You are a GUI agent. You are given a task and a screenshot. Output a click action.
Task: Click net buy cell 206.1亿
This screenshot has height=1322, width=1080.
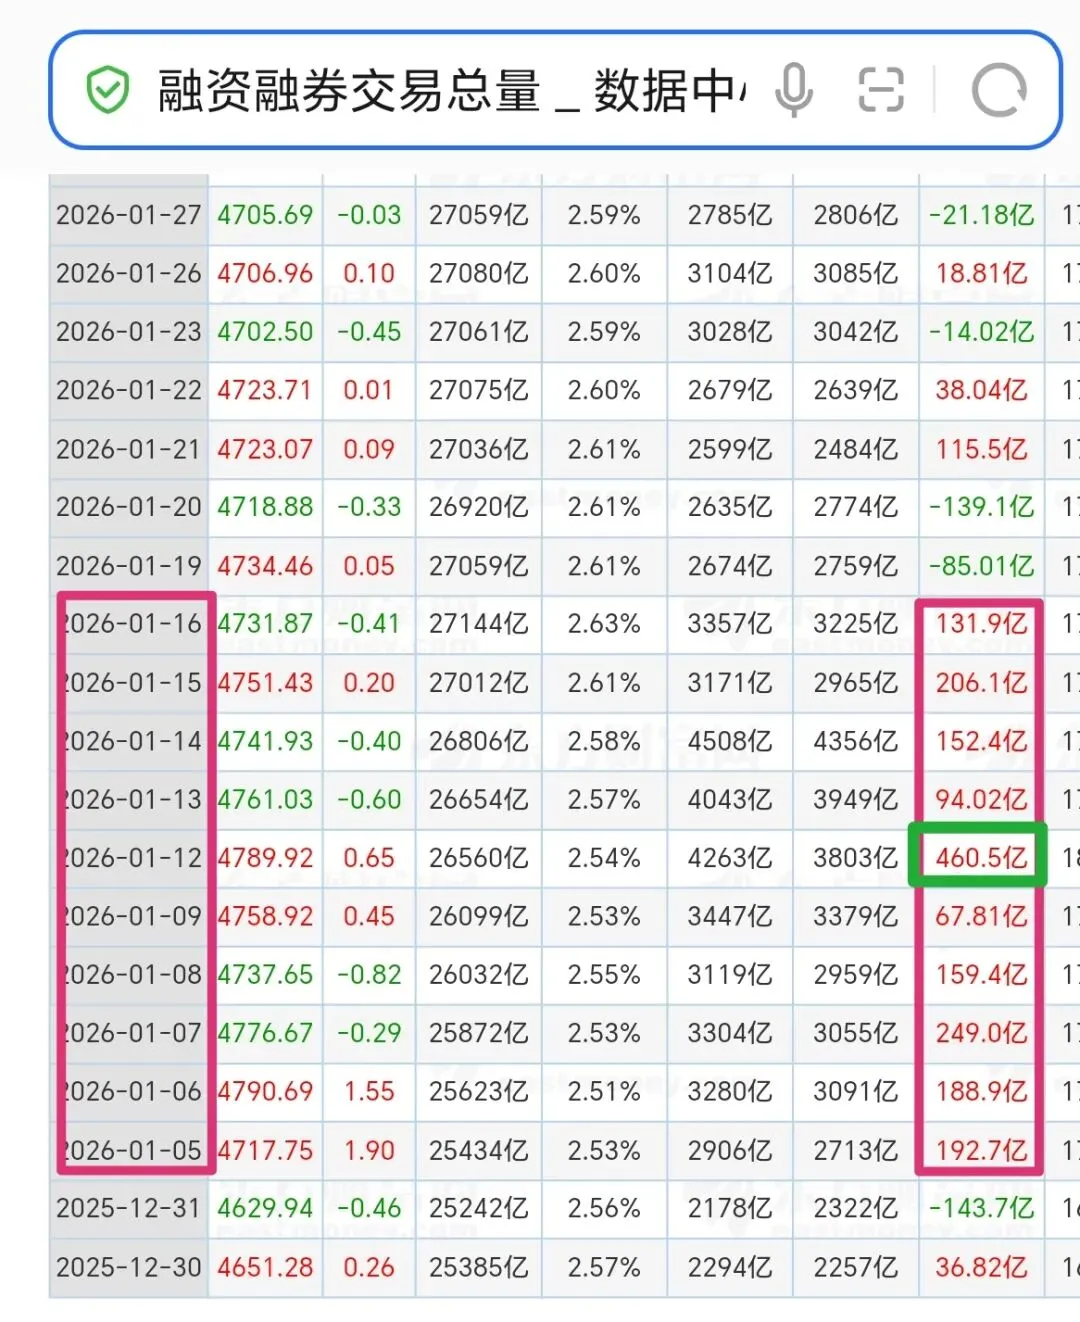(981, 683)
